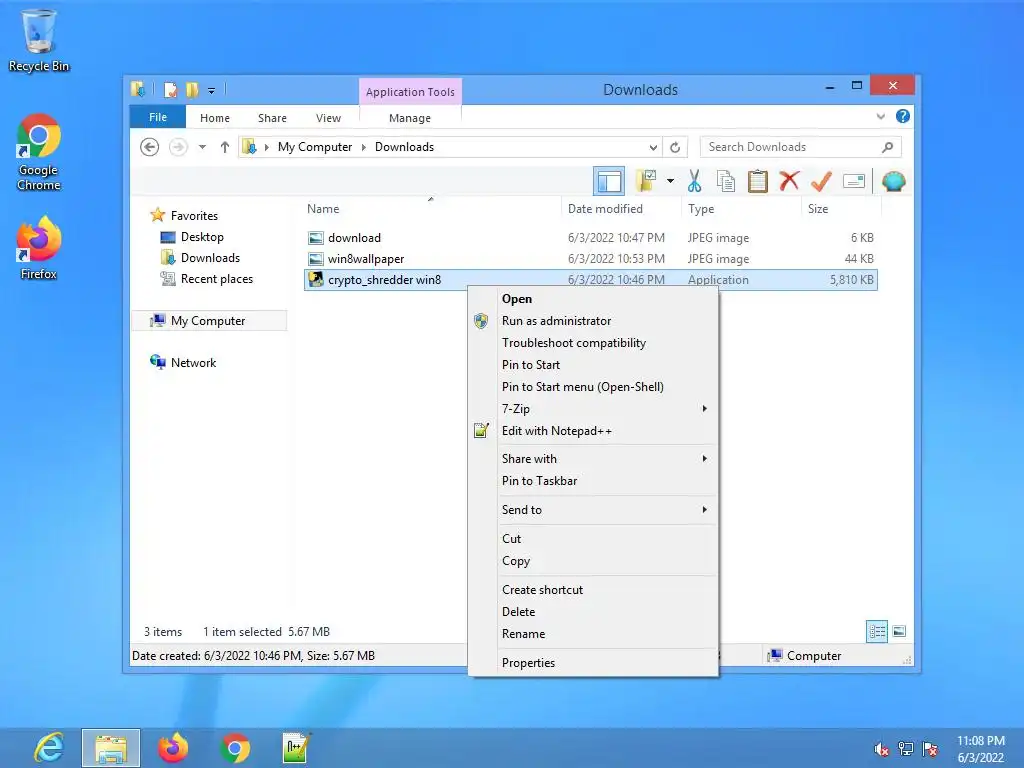Click the muted volume tray icon
Image resolution: width=1024 pixels, height=768 pixels.
point(881,749)
